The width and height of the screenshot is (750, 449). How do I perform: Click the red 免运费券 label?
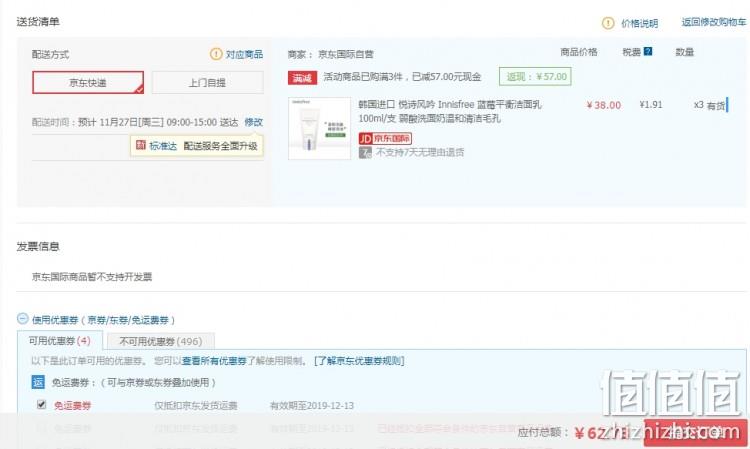tap(73, 405)
